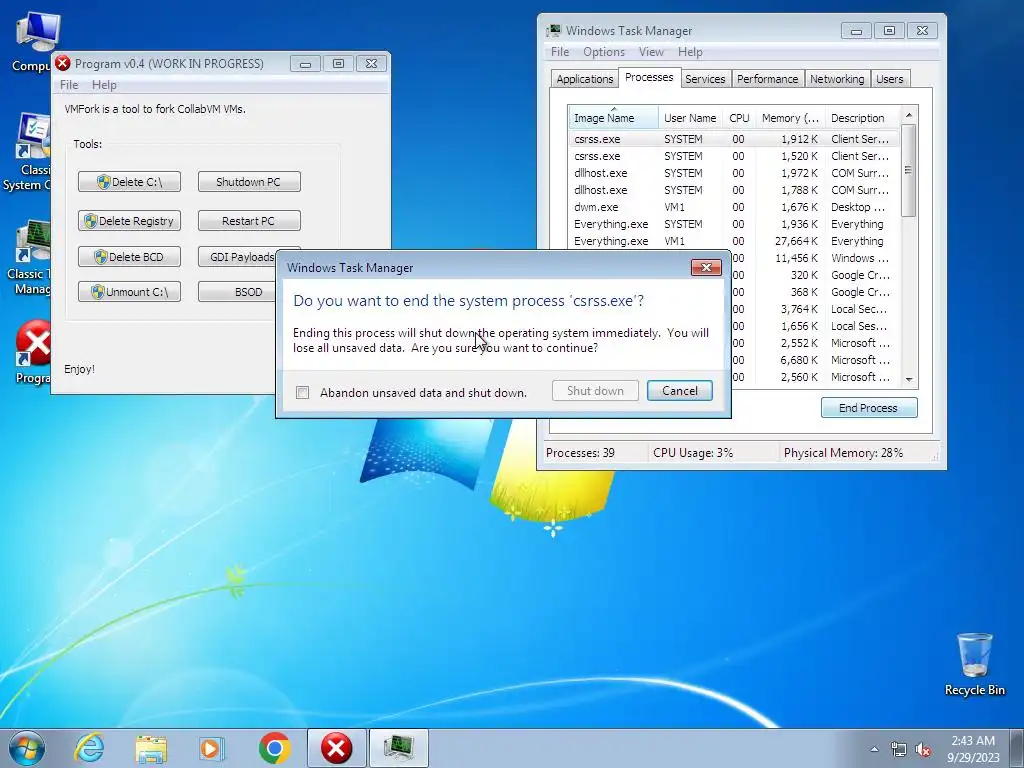Sort by Description column header
This screenshot has height=768, width=1024.
862,118
